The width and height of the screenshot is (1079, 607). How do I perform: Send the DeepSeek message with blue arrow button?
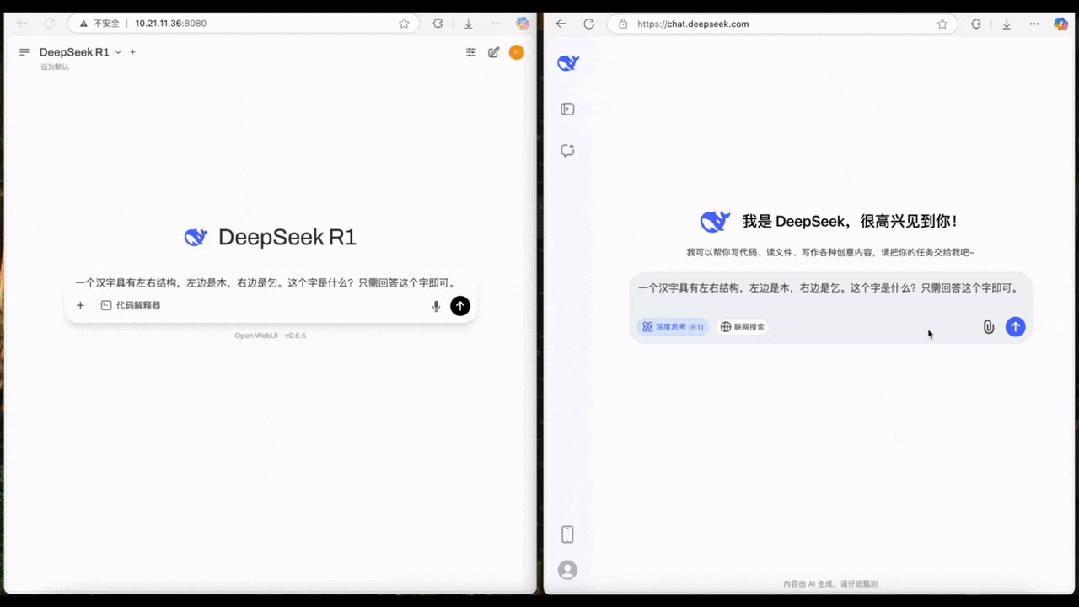1016,327
